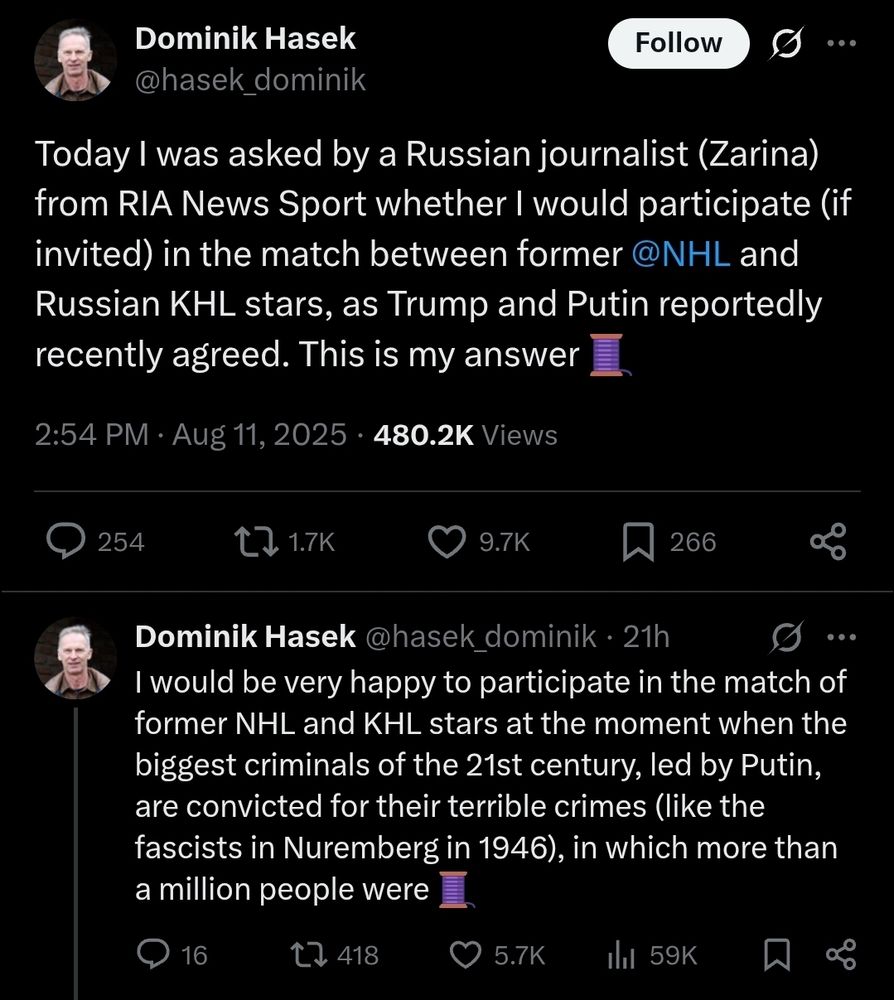This screenshot has height=1000, width=894.
Task: Share the thread reply tweet
Action: click(x=840, y=955)
